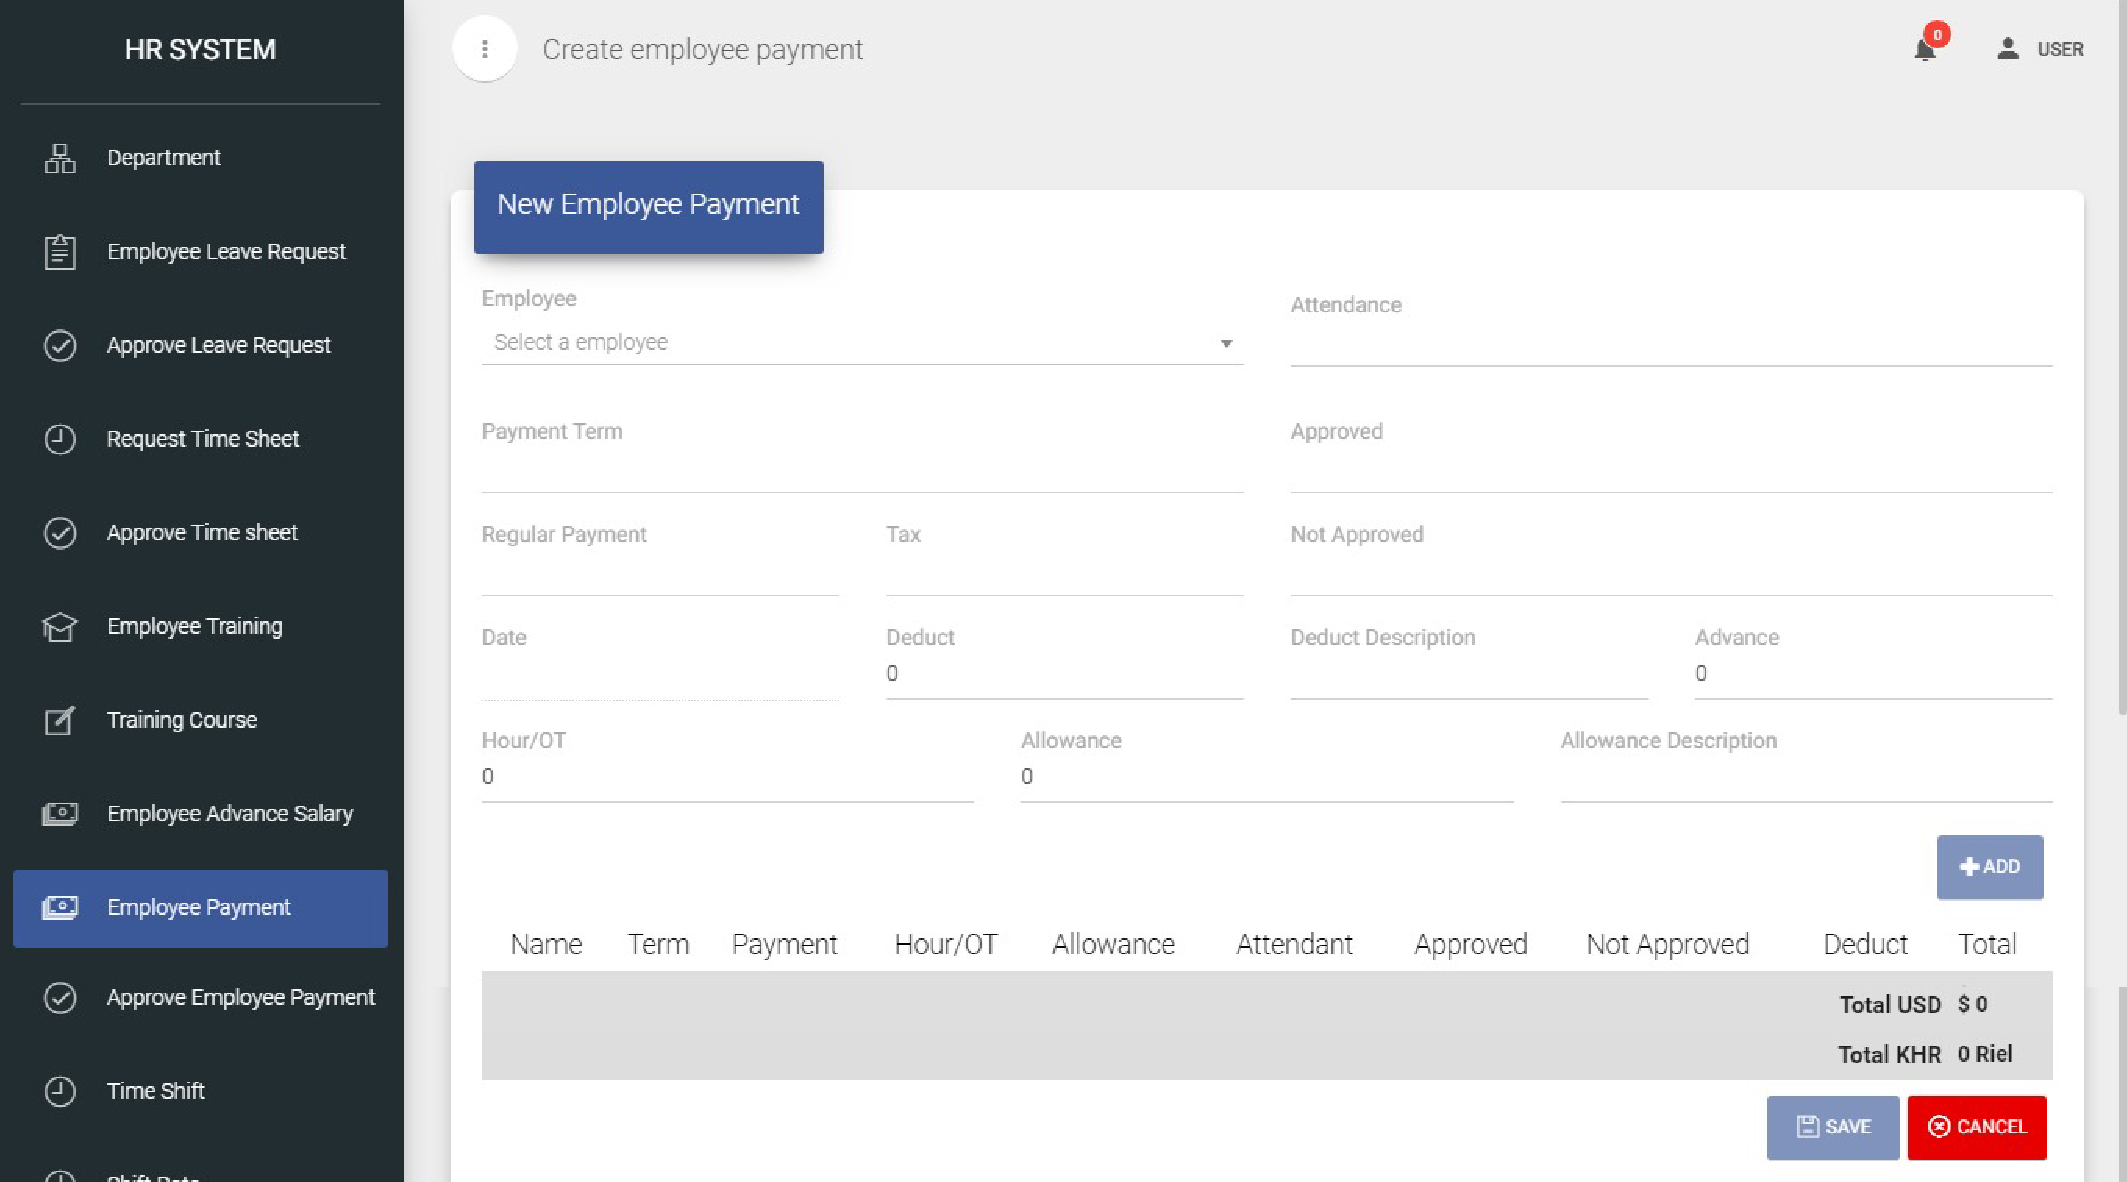Screen dimensions: 2127x1182
Task: Toggle the Approve Time Sheet option
Action: [205, 531]
